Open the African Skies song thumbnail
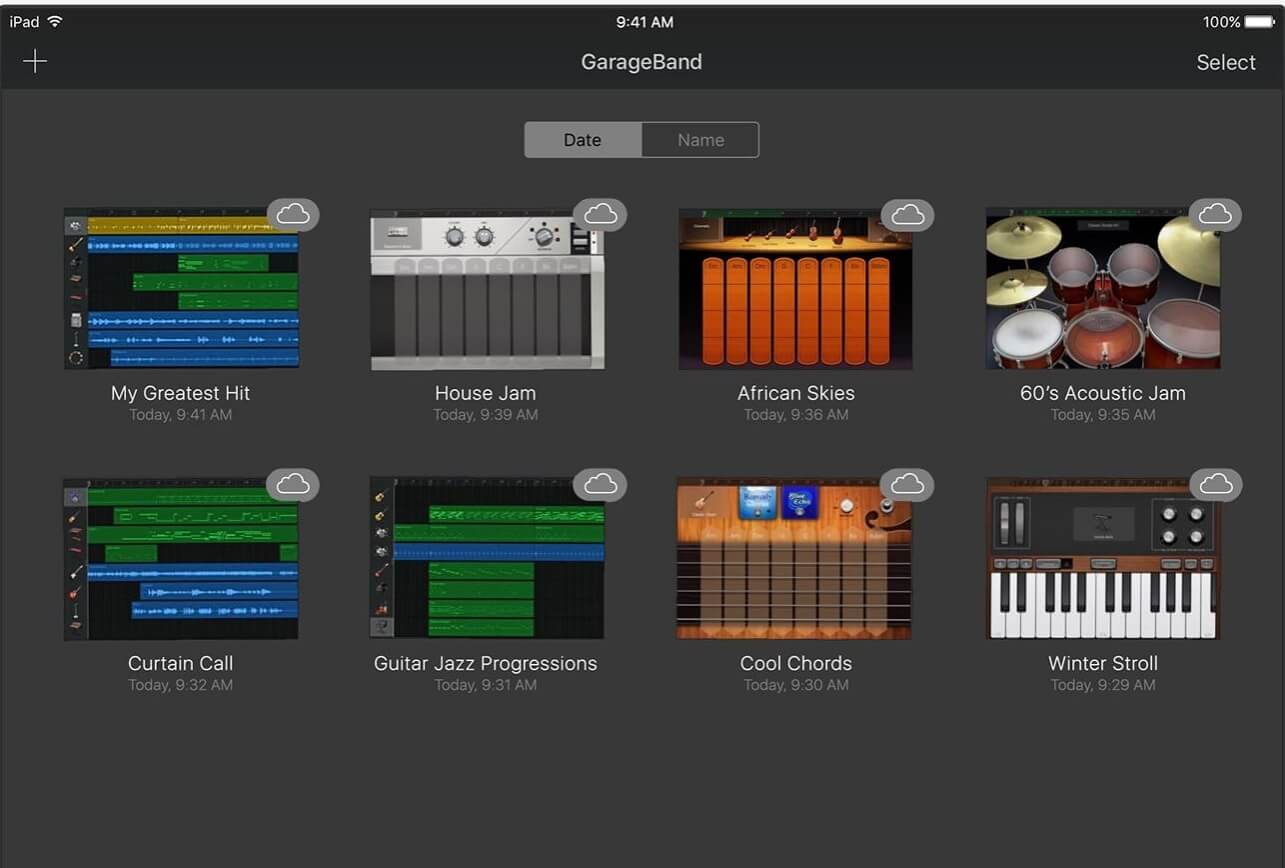Viewport: 1285px width, 868px height. click(x=795, y=289)
